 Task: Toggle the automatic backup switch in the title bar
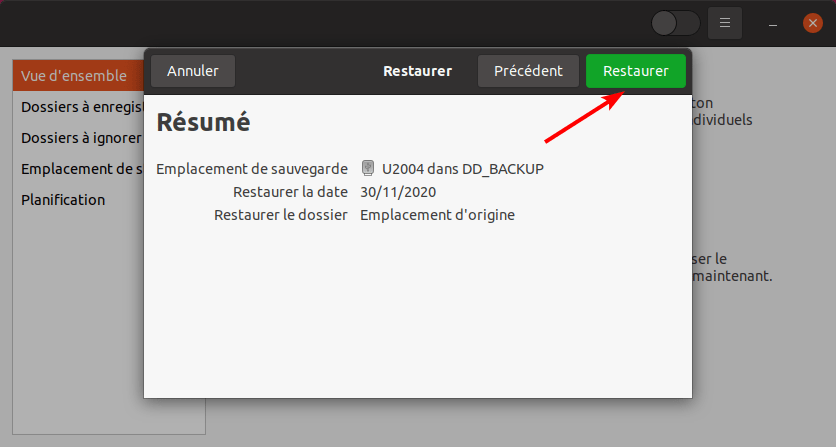click(x=675, y=23)
